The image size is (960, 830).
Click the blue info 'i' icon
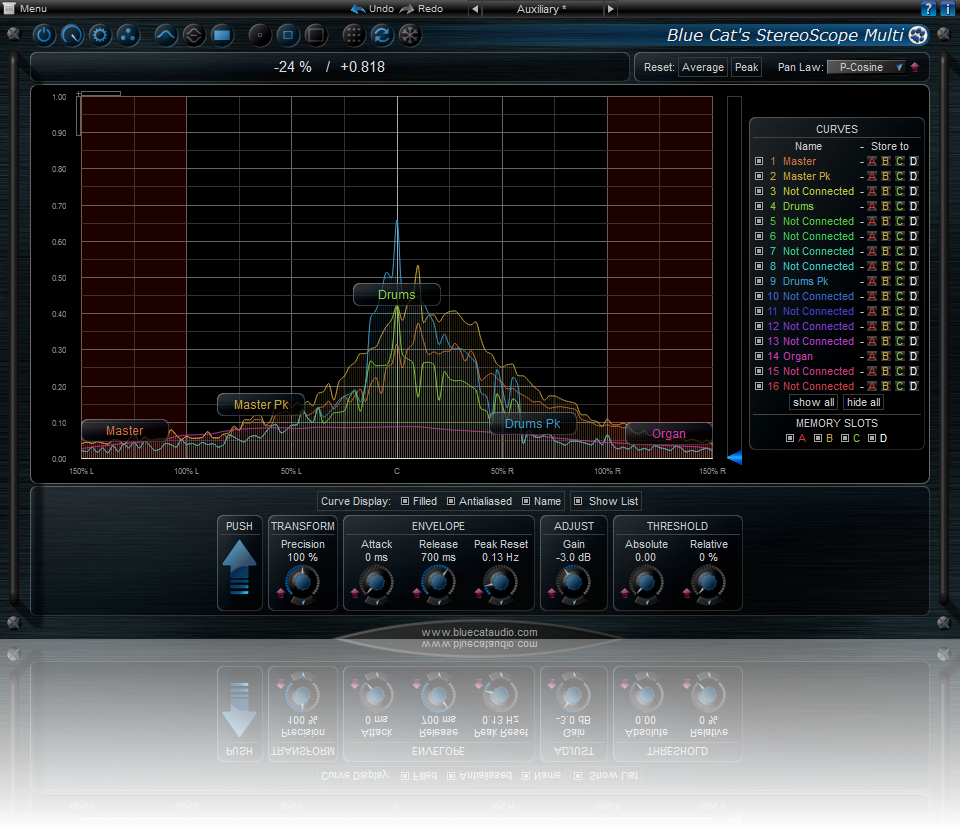[947, 9]
